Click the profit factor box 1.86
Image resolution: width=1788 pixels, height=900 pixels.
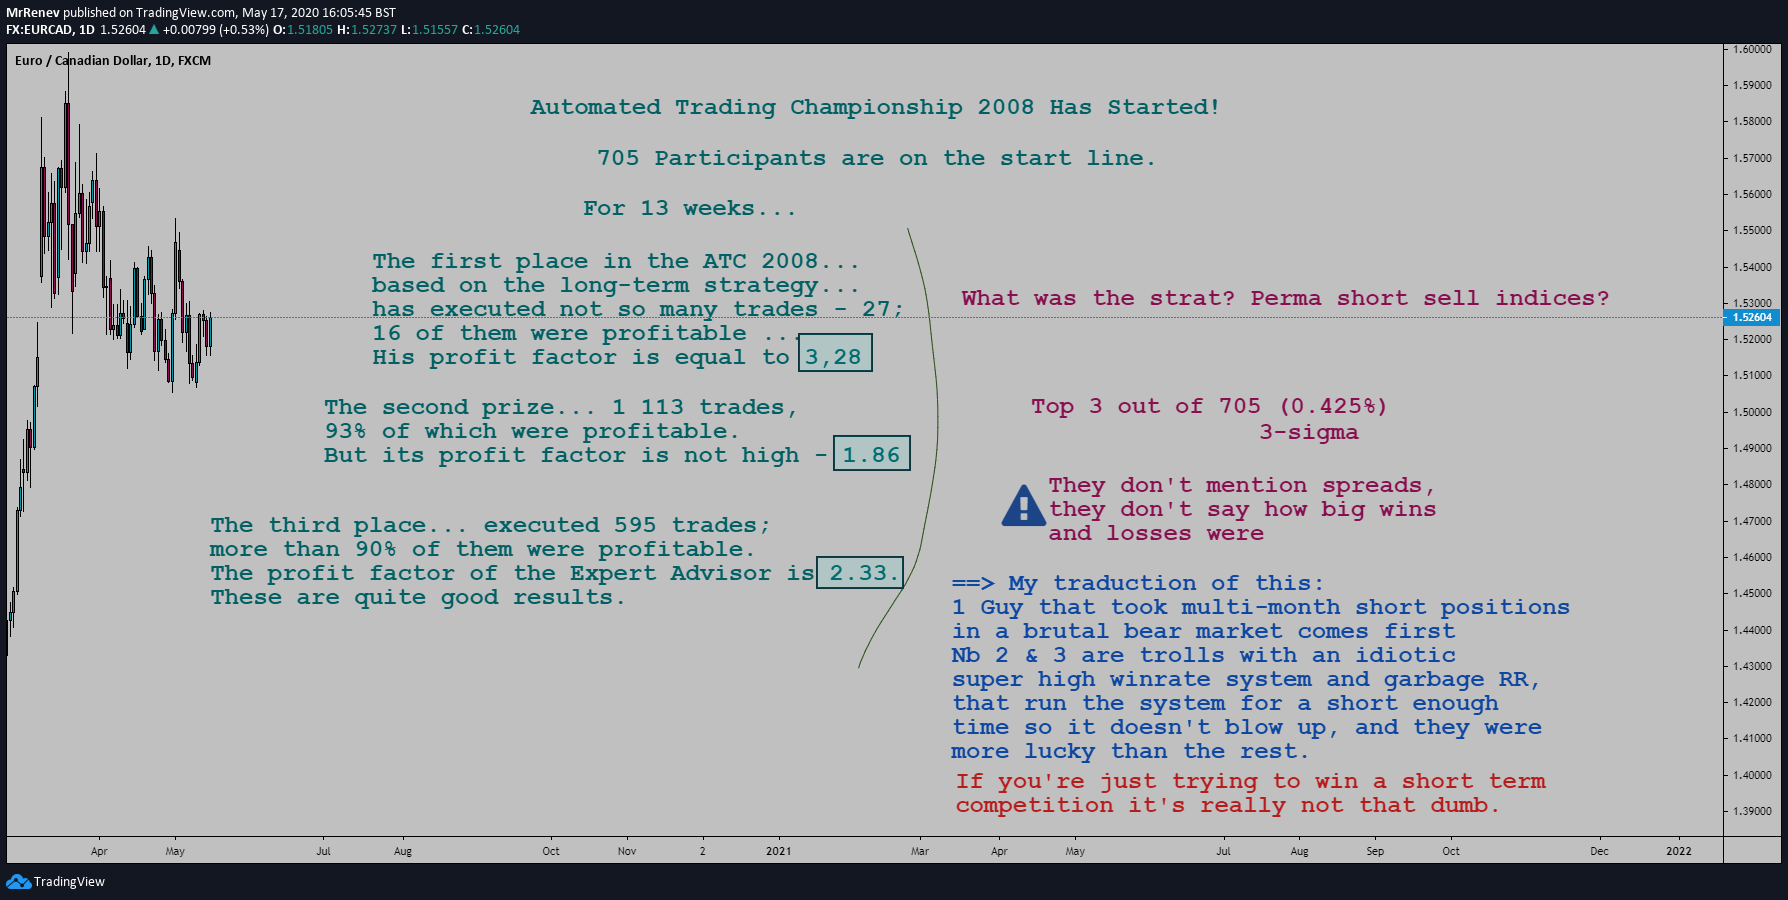pyautogui.click(x=872, y=453)
